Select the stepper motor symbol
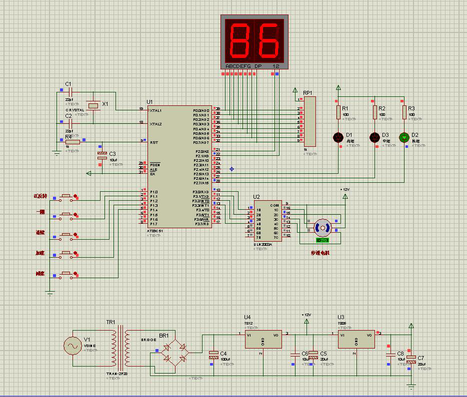The image size is (467, 397). click(322, 228)
